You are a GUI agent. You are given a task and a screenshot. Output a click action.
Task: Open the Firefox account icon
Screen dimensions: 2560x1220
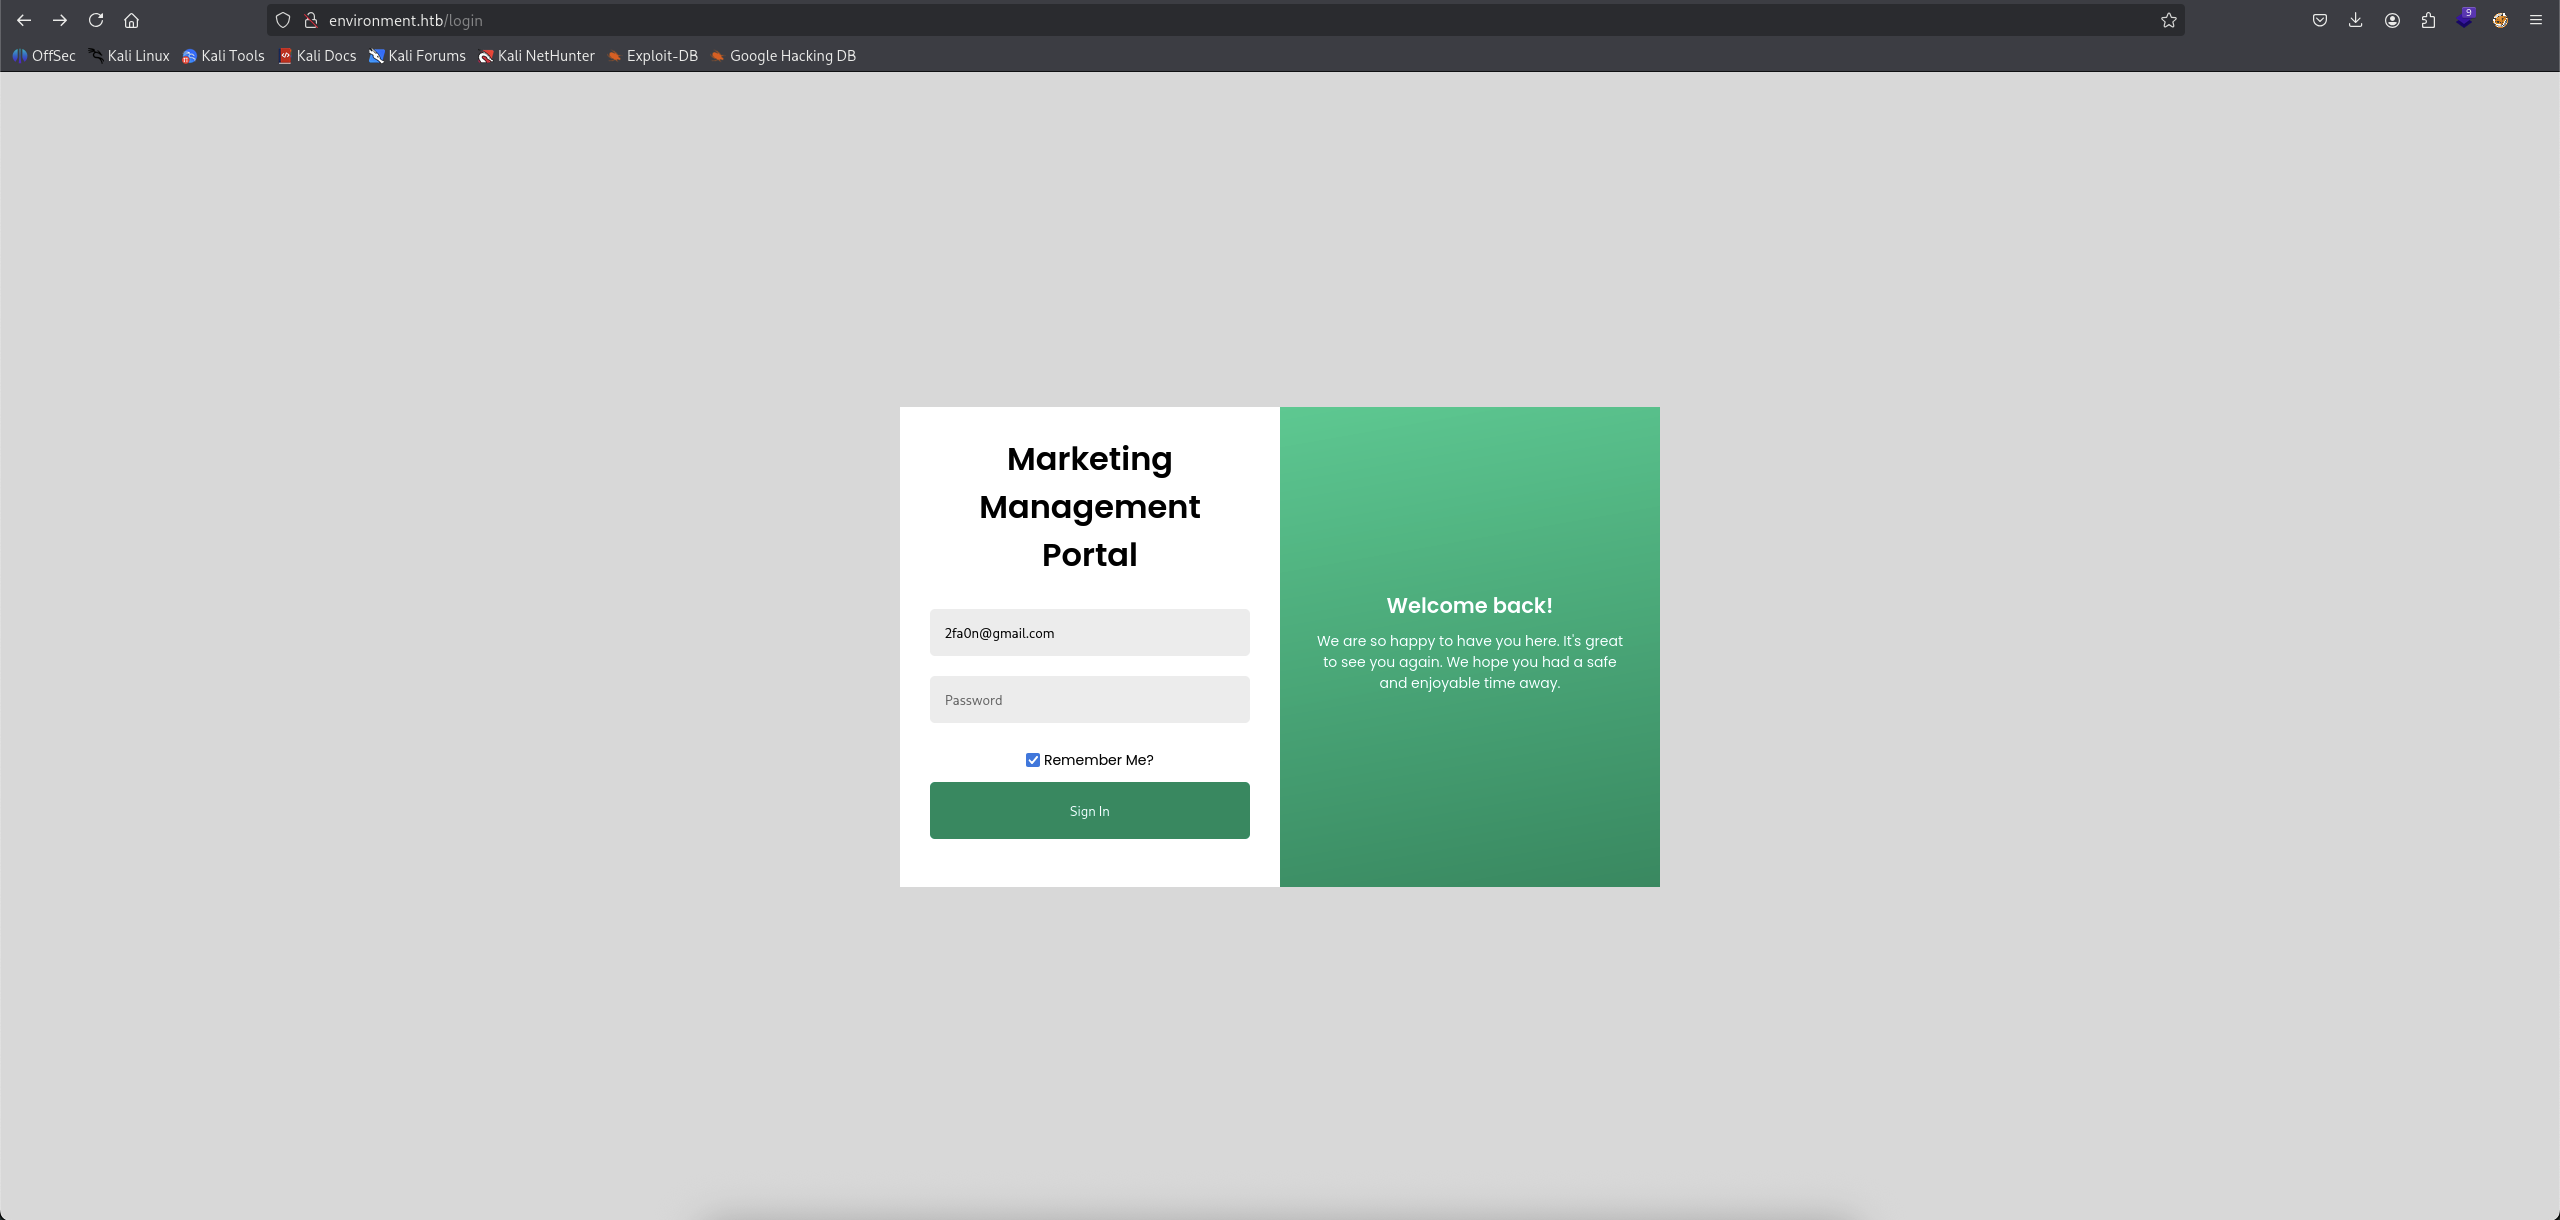pos(2392,20)
